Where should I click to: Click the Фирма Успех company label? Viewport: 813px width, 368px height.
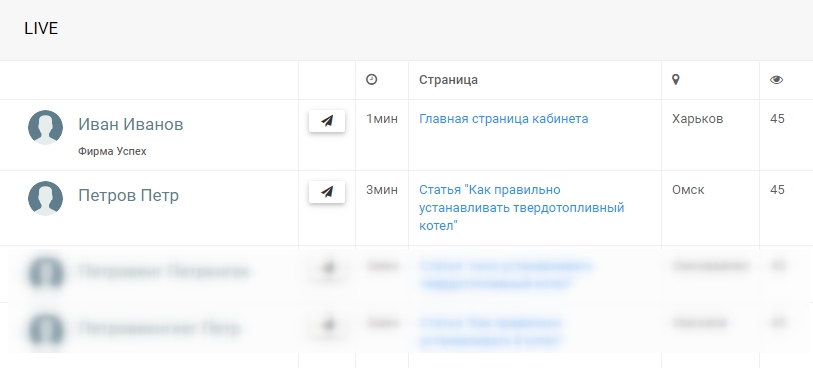pos(112,151)
